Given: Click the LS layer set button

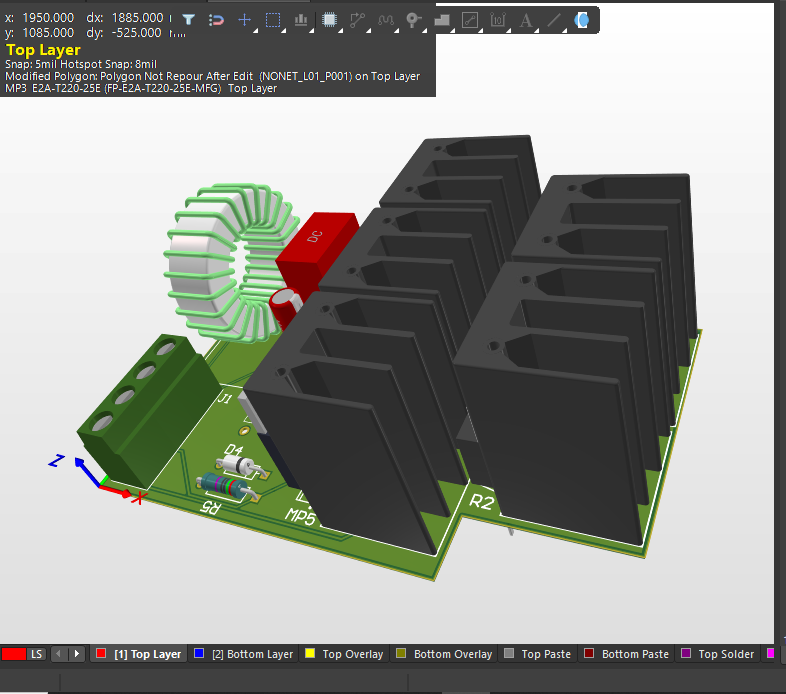Looking at the screenshot, I should tap(37, 654).
